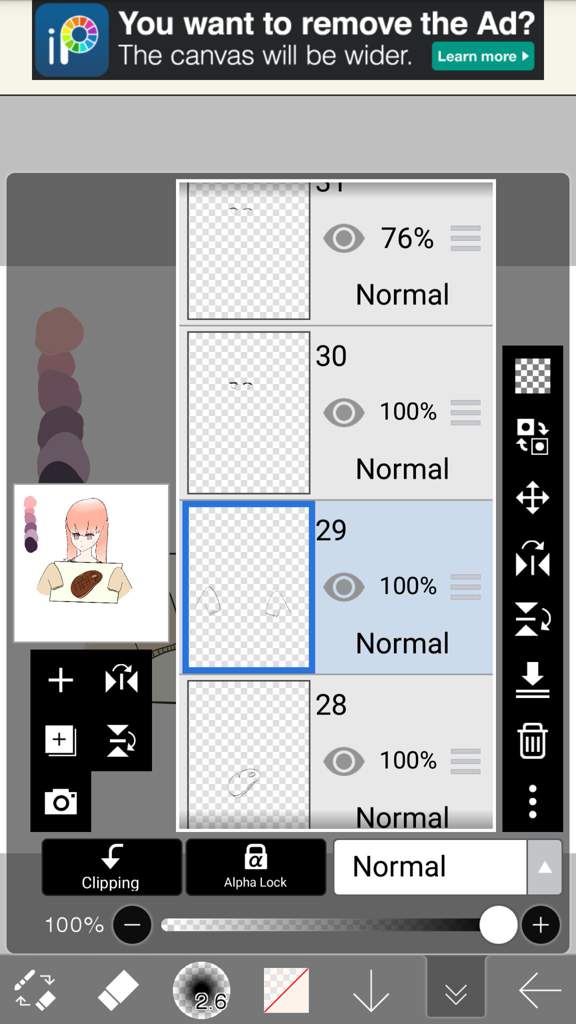This screenshot has height=1024, width=576.
Task: Open brush size 2.6 settings
Action: point(201,990)
